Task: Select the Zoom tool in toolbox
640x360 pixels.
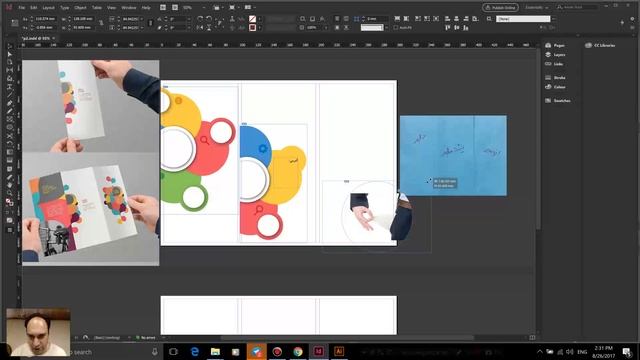Action: click(10, 193)
